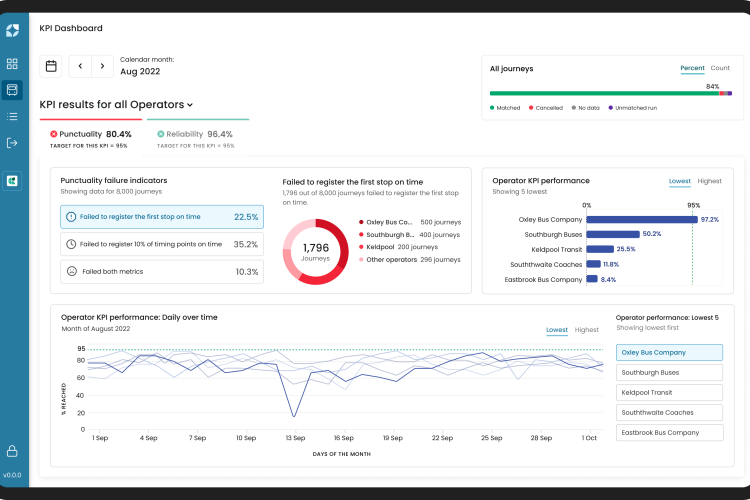Viewport: 750px width, 500px height.
Task: Click the Southburgh Buses 50.2% bar
Action: tap(613, 234)
